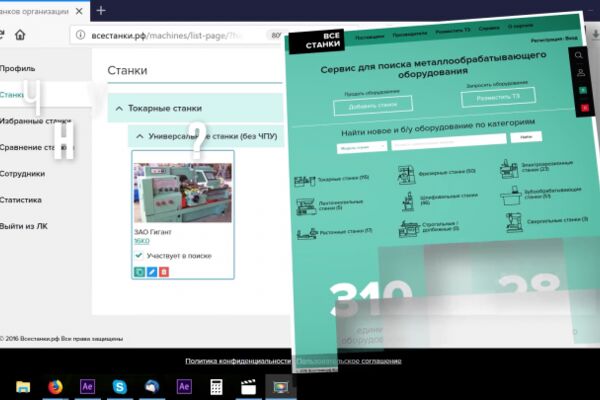Click the blue edit pencil on the machine card
The width and height of the screenshot is (600, 400).
tap(152, 272)
